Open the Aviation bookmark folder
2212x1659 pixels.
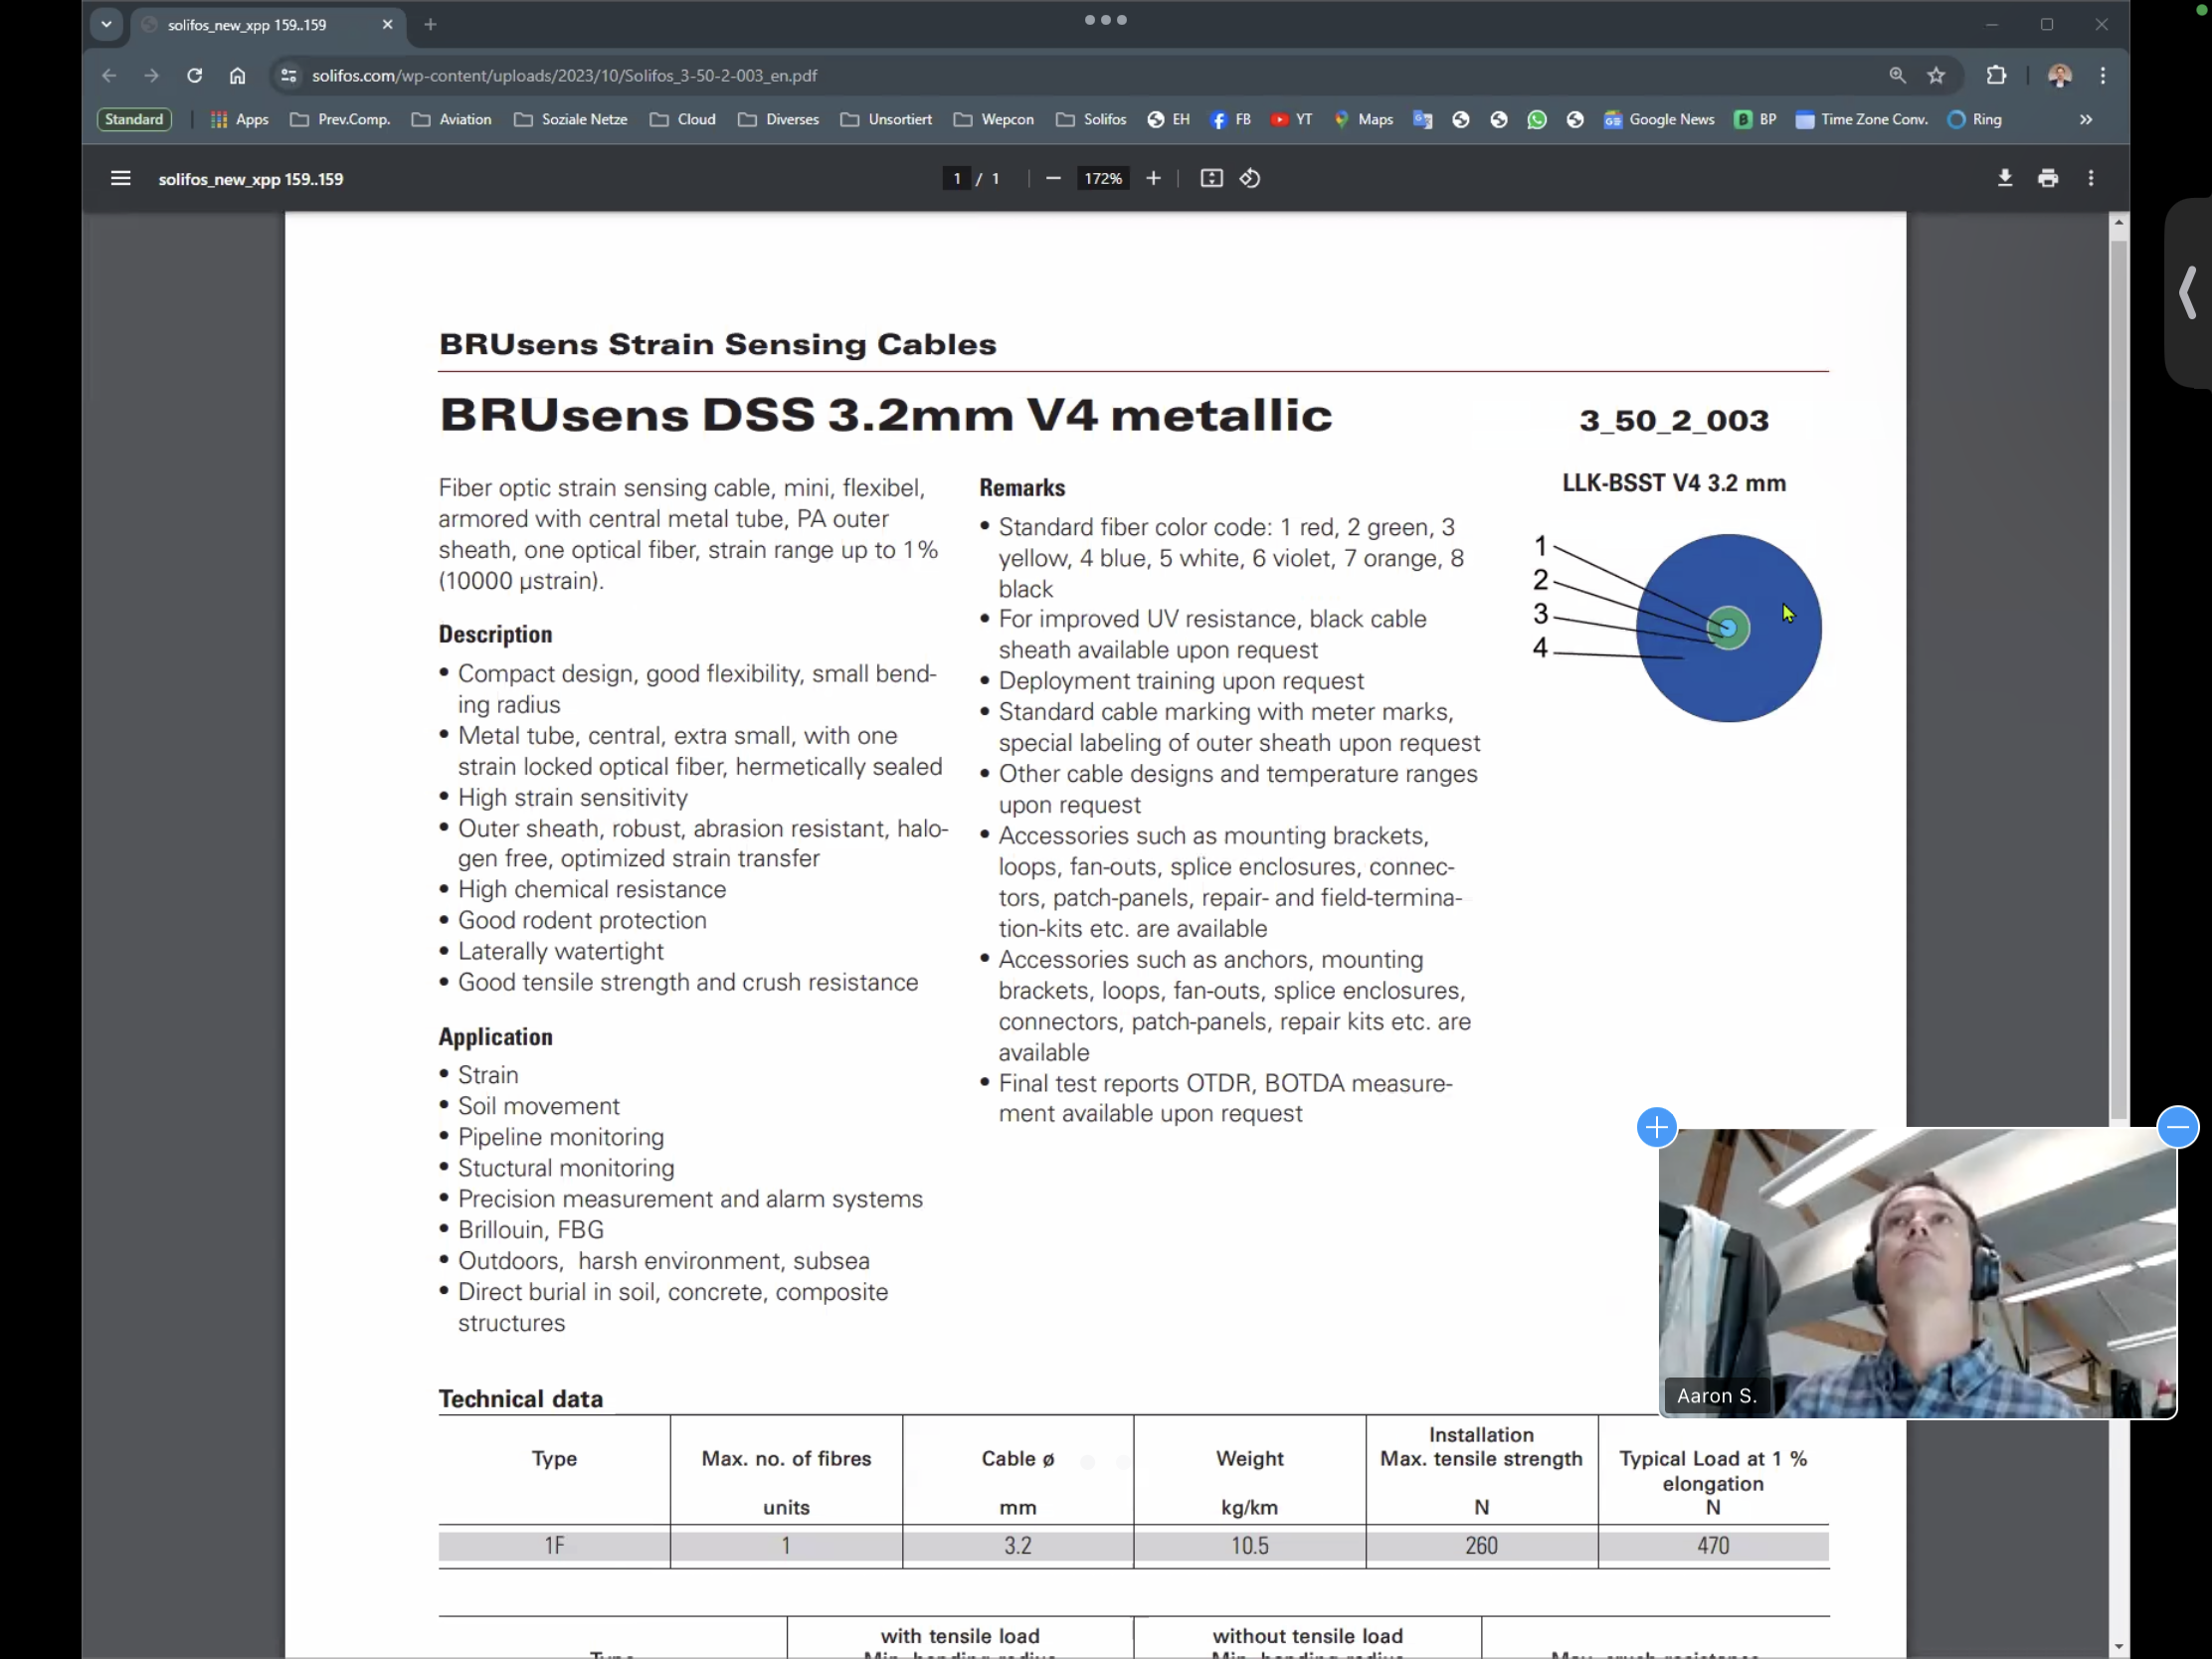452,120
